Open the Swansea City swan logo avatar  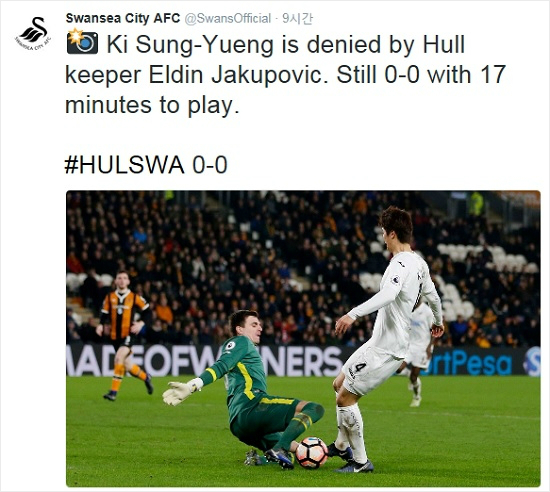click(33, 34)
